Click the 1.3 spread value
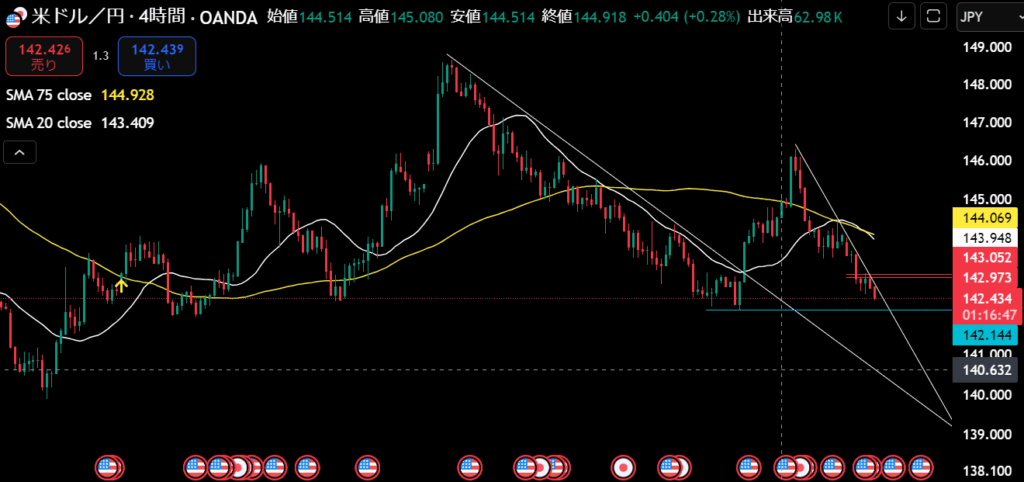1024x482 pixels. (x=100, y=56)
